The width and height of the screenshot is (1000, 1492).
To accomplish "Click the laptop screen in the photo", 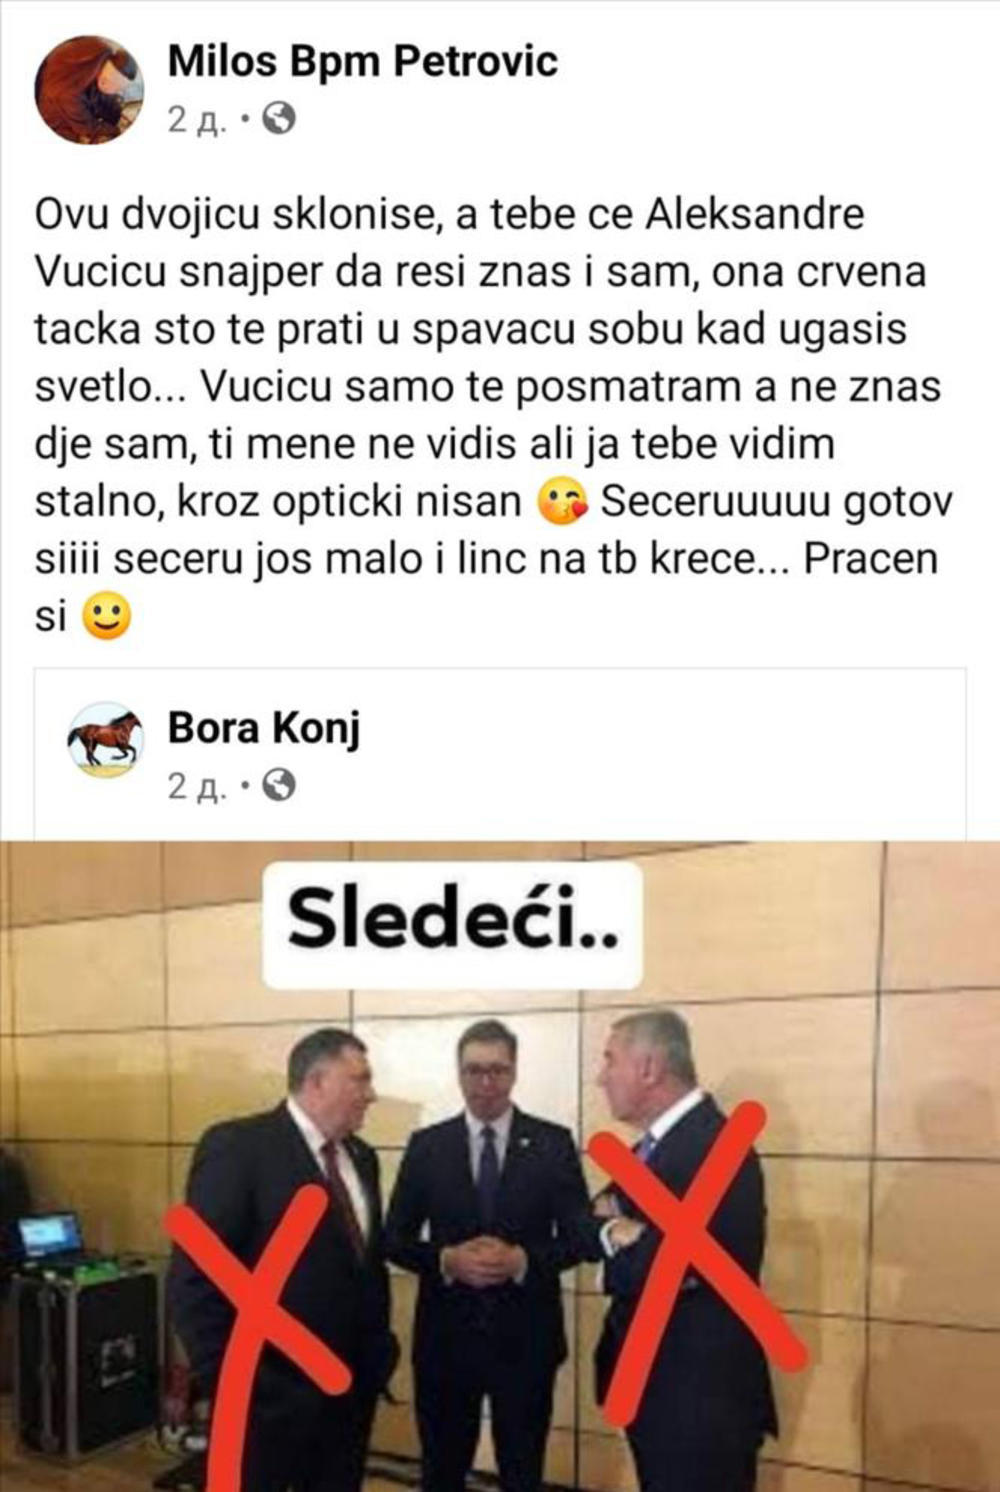I will click(x=50, y=1236).
